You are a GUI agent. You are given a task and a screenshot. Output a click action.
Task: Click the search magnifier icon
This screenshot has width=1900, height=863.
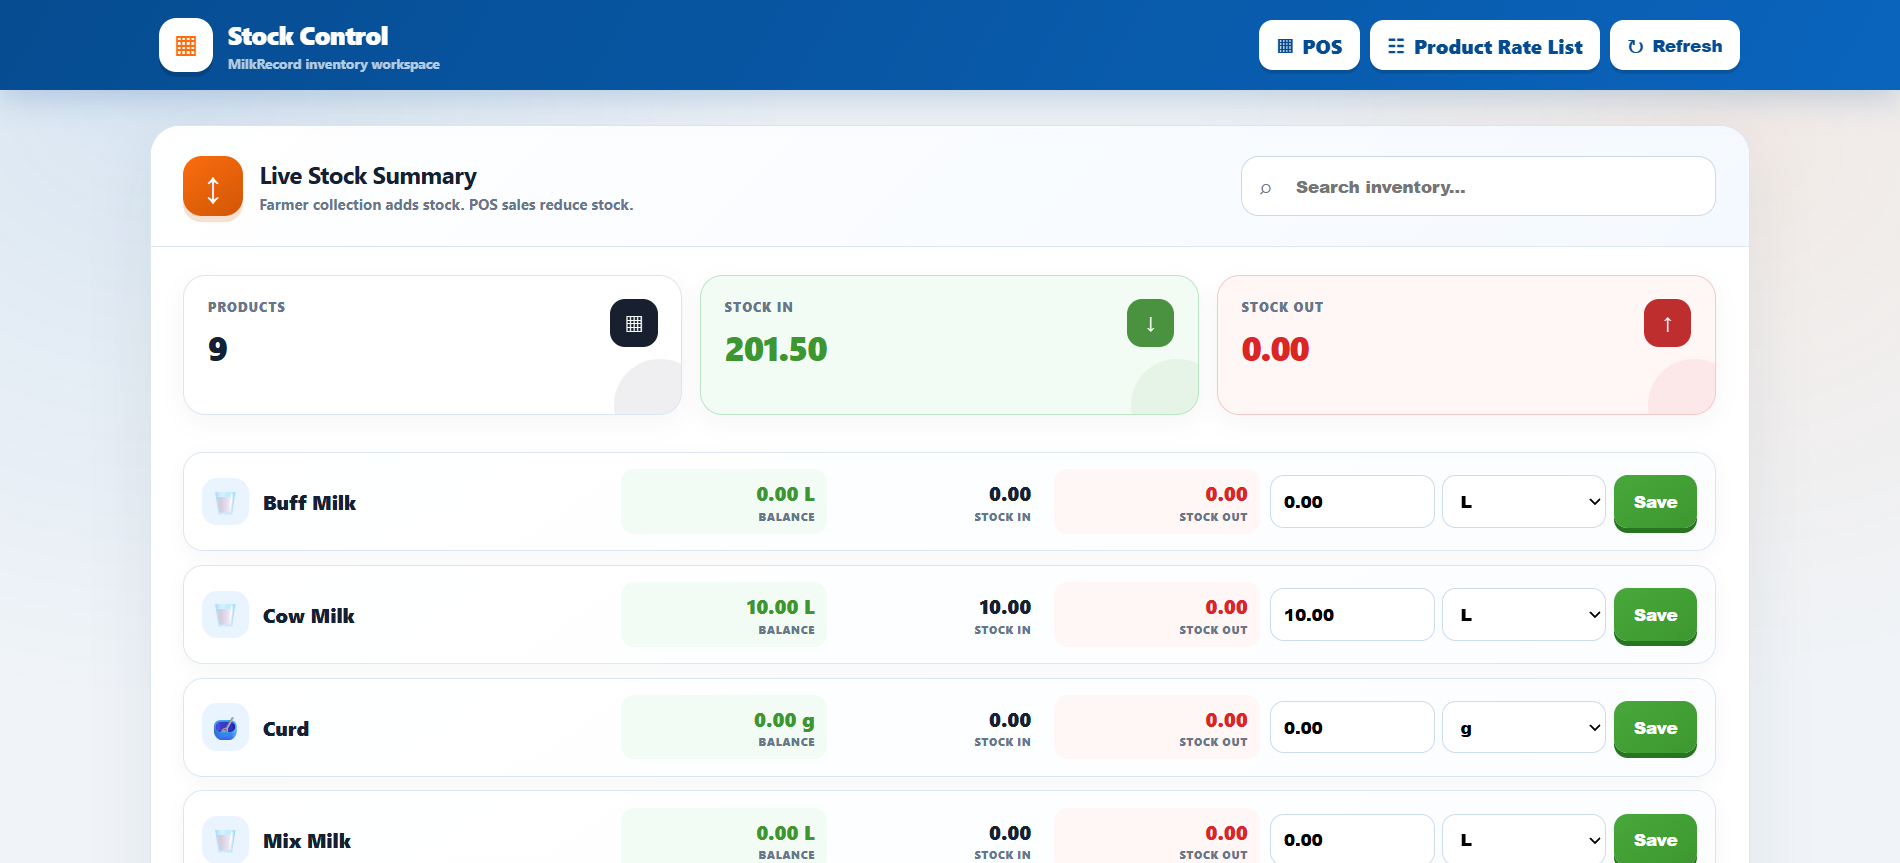click(1266, 188)
